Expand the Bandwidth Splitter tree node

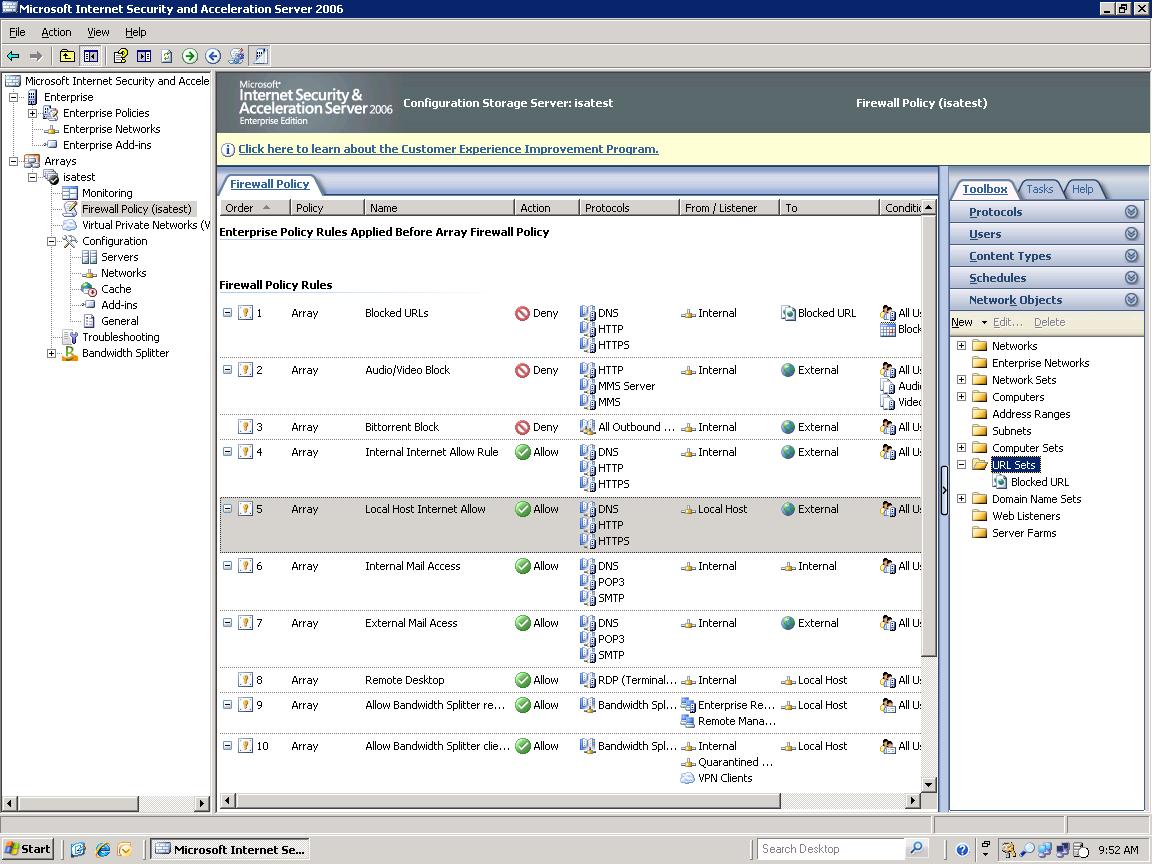point(51,353)
